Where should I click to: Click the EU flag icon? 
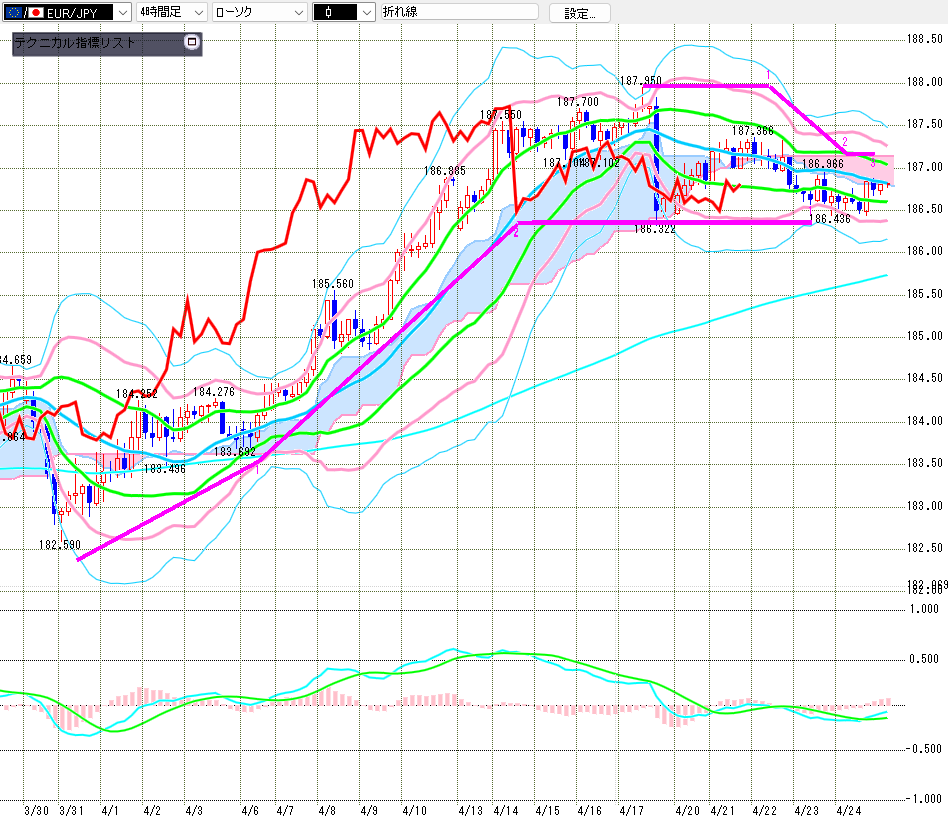coord(15,13)
